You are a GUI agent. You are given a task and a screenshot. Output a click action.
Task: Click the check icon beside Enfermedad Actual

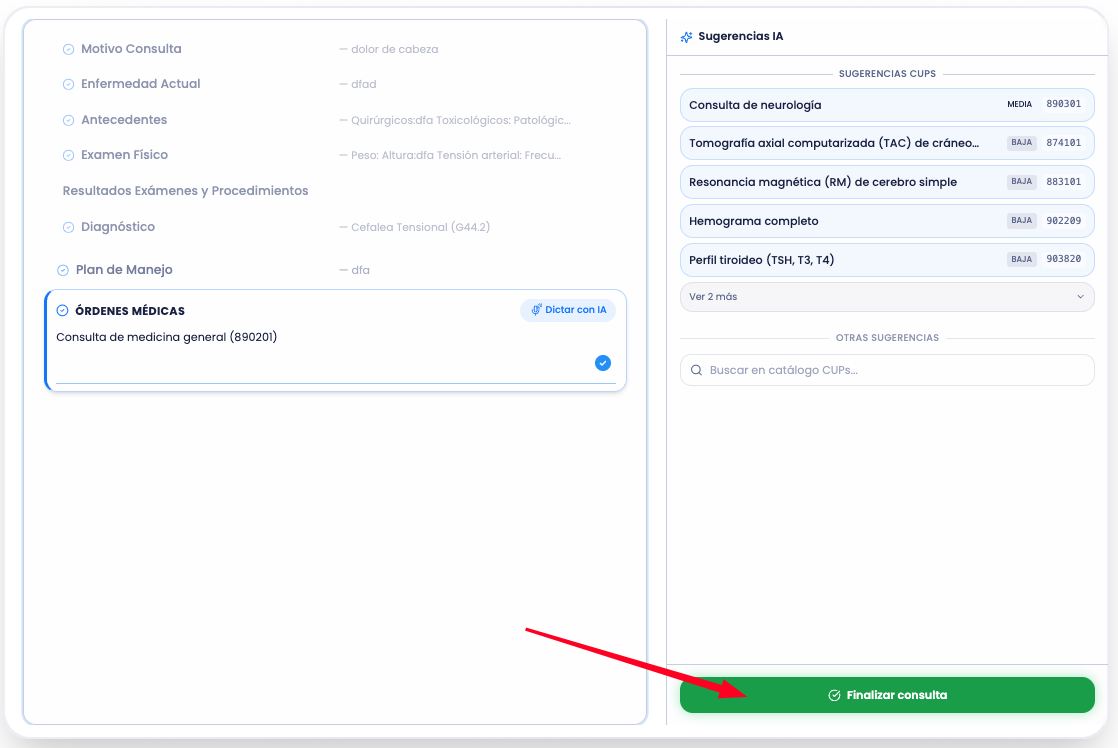(68, 84)
